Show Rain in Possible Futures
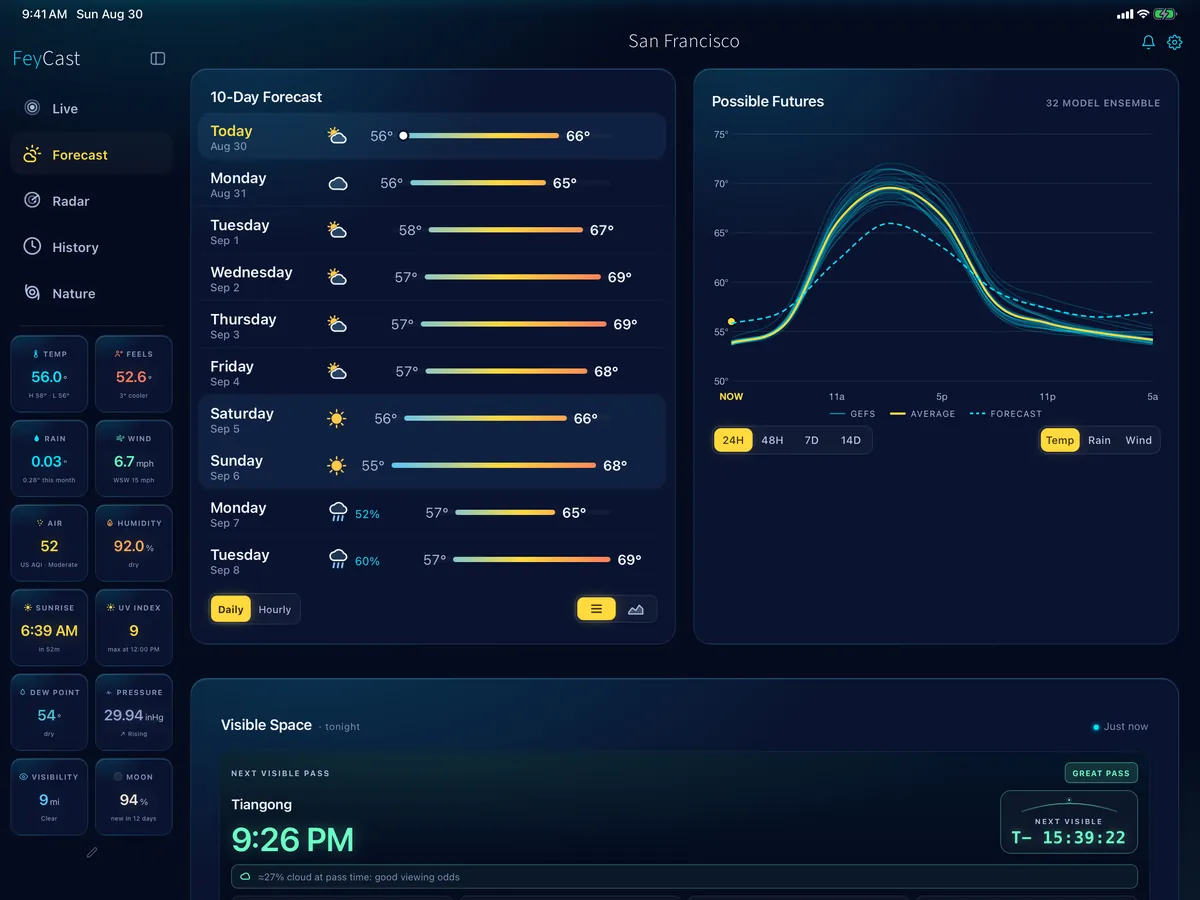 [1099, 440]
